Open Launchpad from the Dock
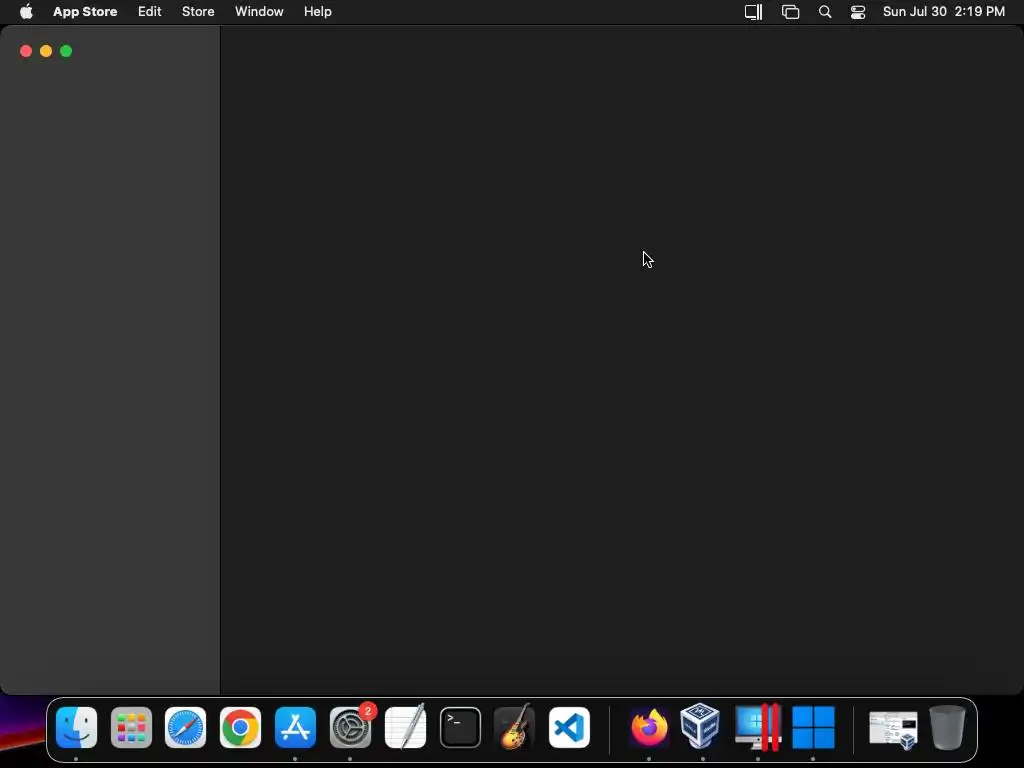 point(131,728)
